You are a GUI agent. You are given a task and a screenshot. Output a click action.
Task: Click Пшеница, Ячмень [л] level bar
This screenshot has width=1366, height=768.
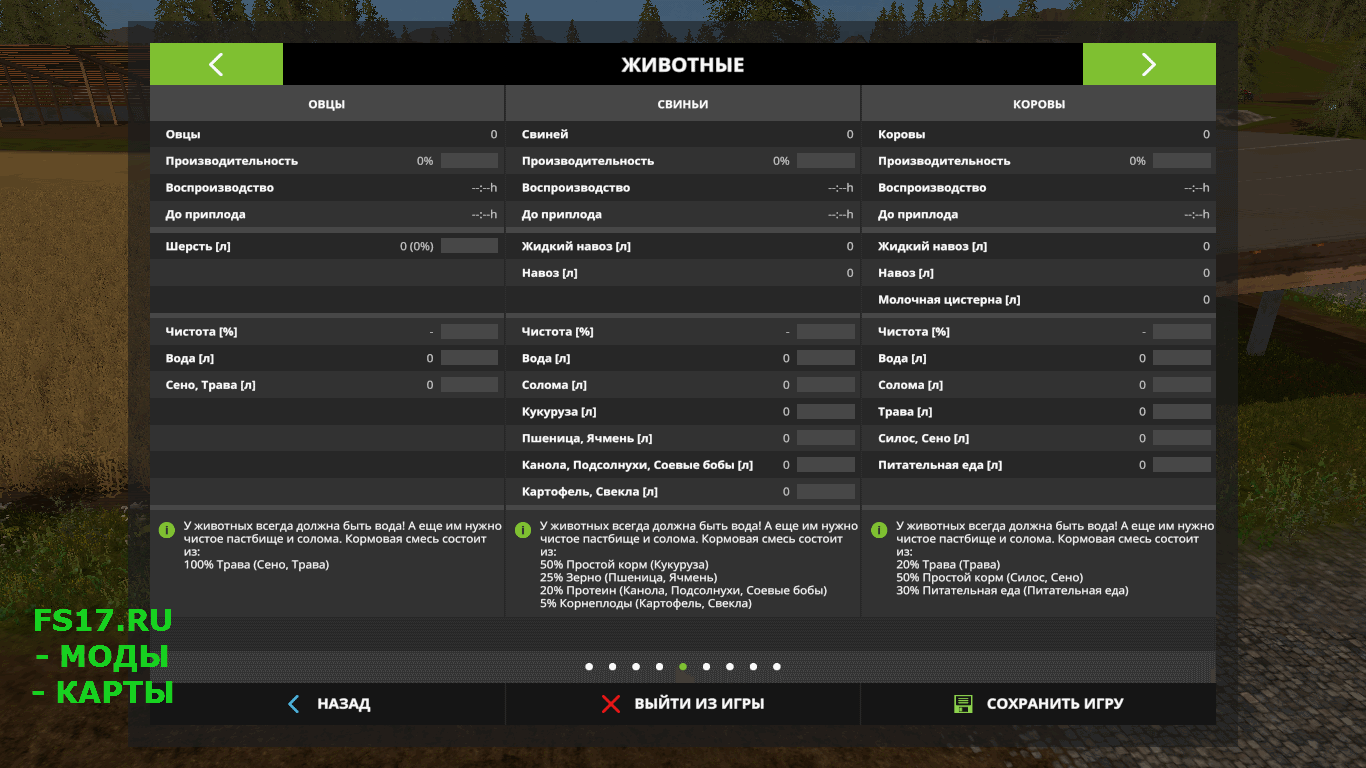(x=826, y=438)
